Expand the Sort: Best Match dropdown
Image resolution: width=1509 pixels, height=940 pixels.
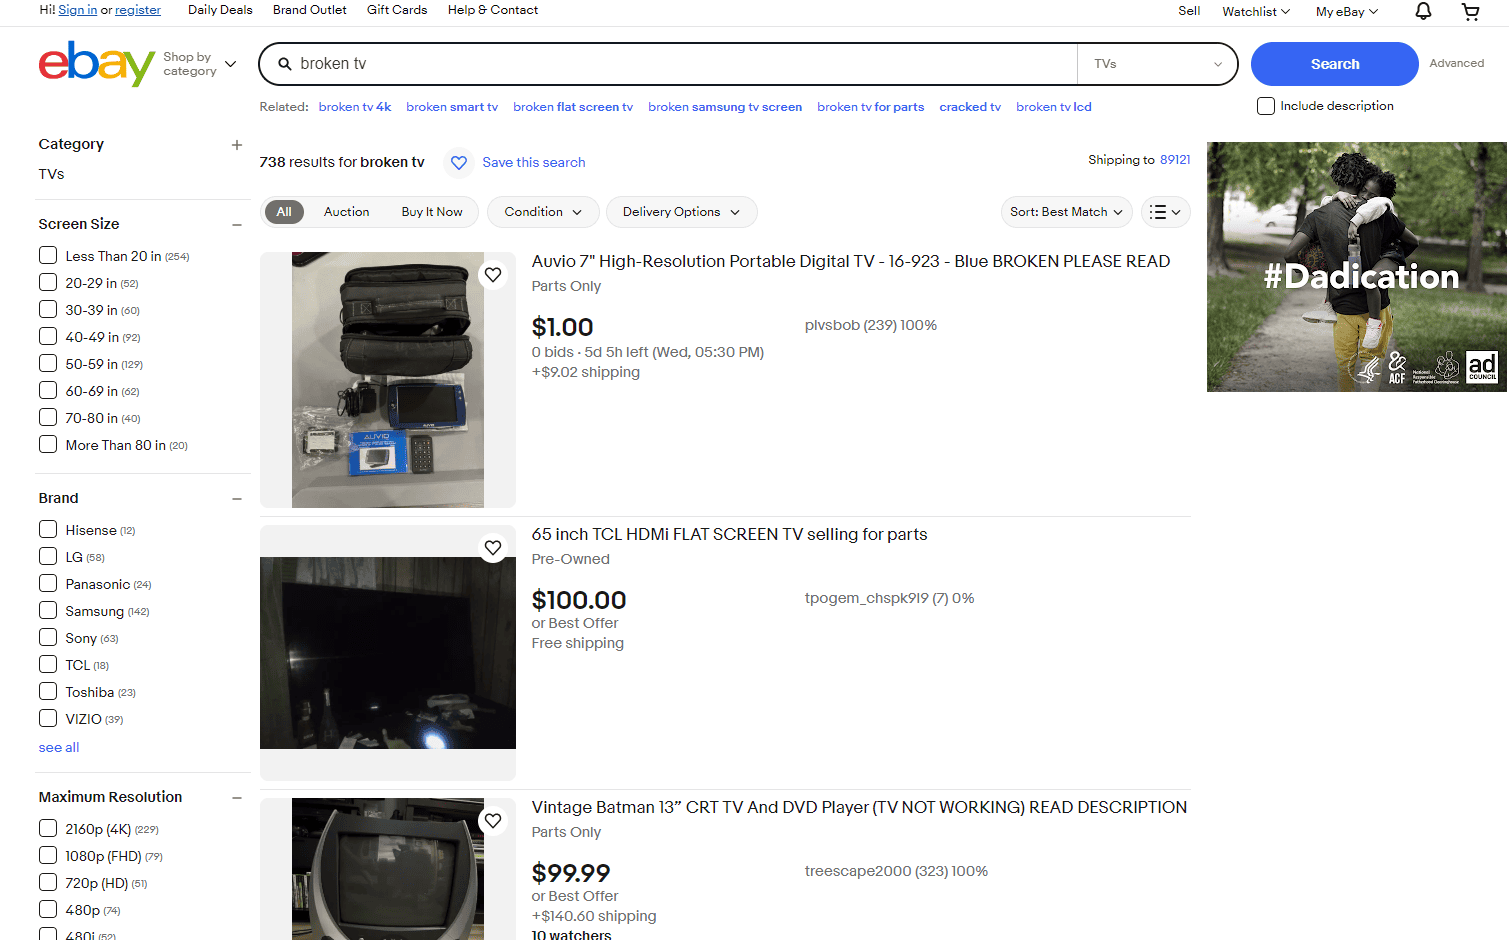click(1066, 212)
